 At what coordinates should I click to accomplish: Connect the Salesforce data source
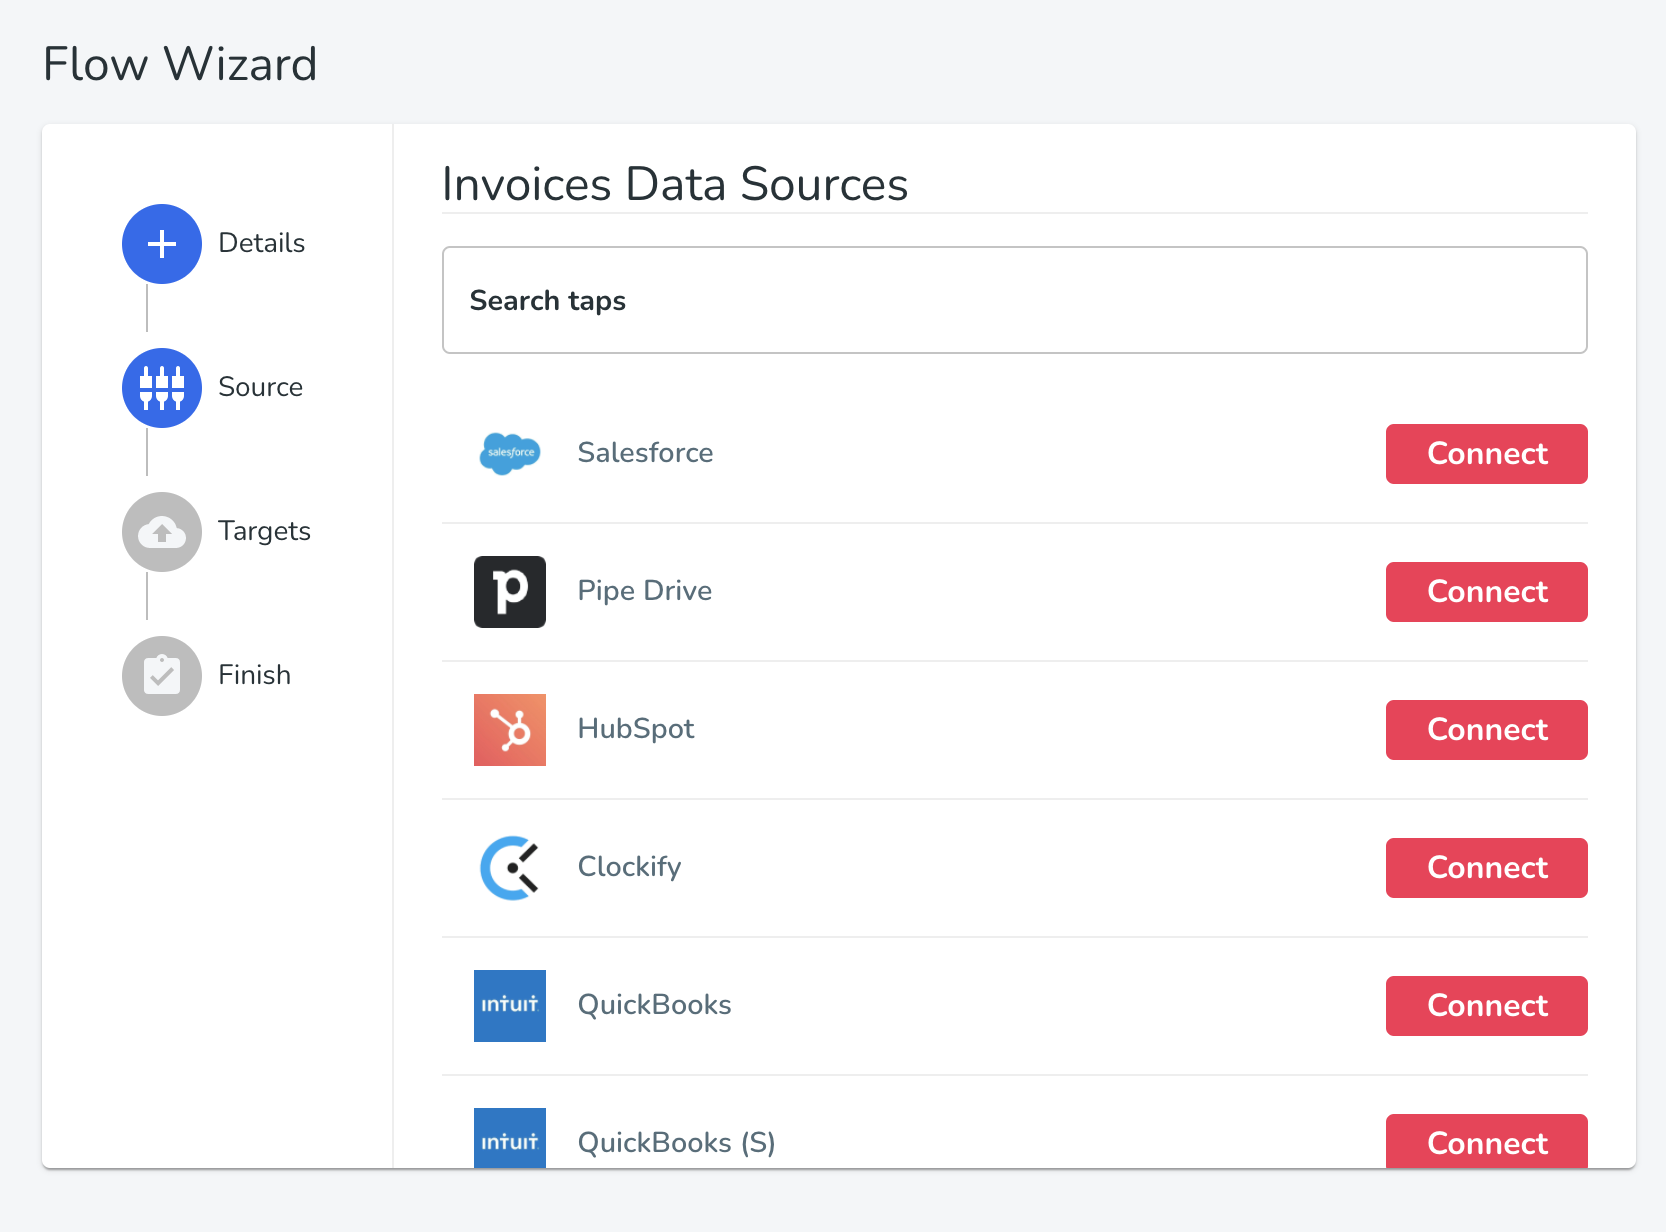pyautogui.click(x=1487, y=454)
